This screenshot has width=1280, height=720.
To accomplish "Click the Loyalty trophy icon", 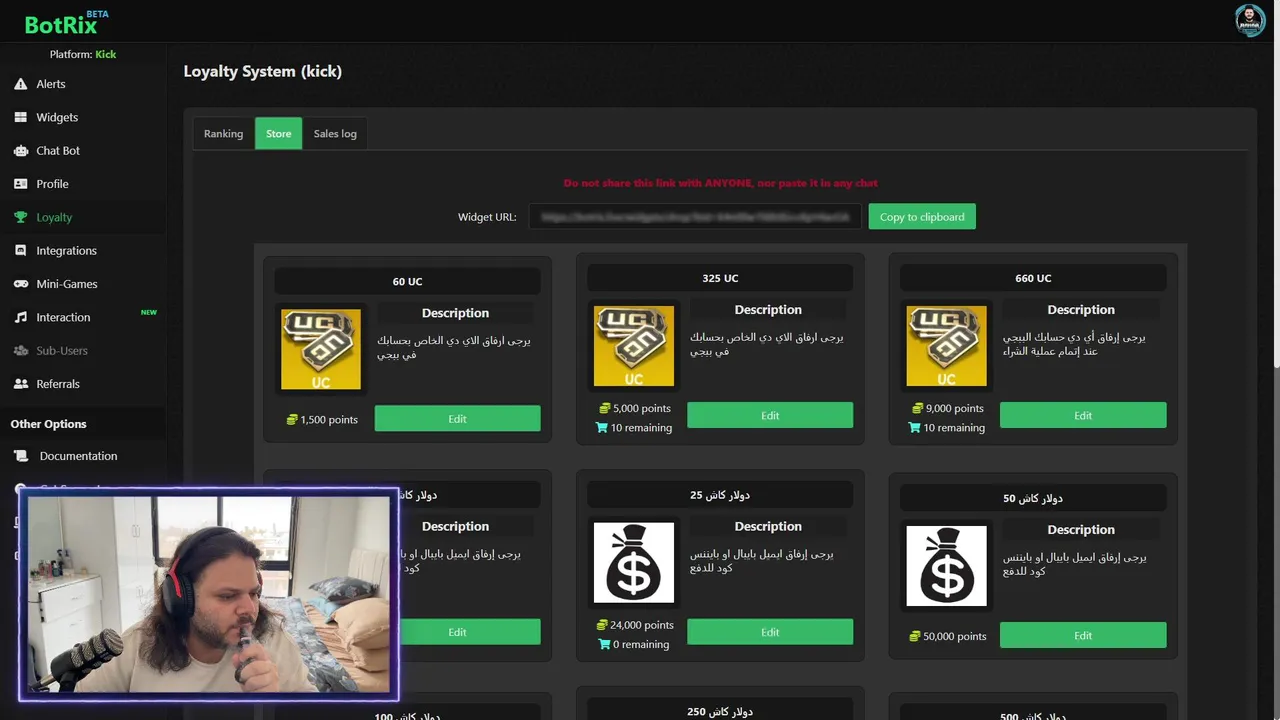I will coord(20,217).
